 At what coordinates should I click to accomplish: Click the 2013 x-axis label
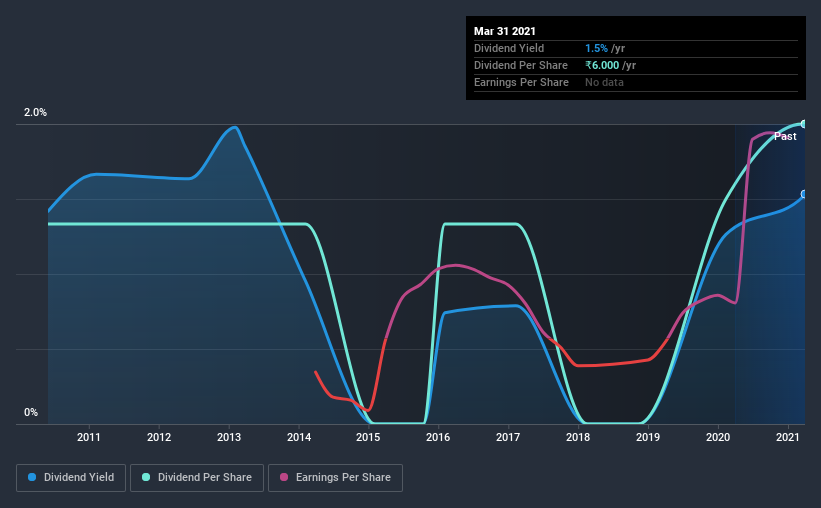229,437
